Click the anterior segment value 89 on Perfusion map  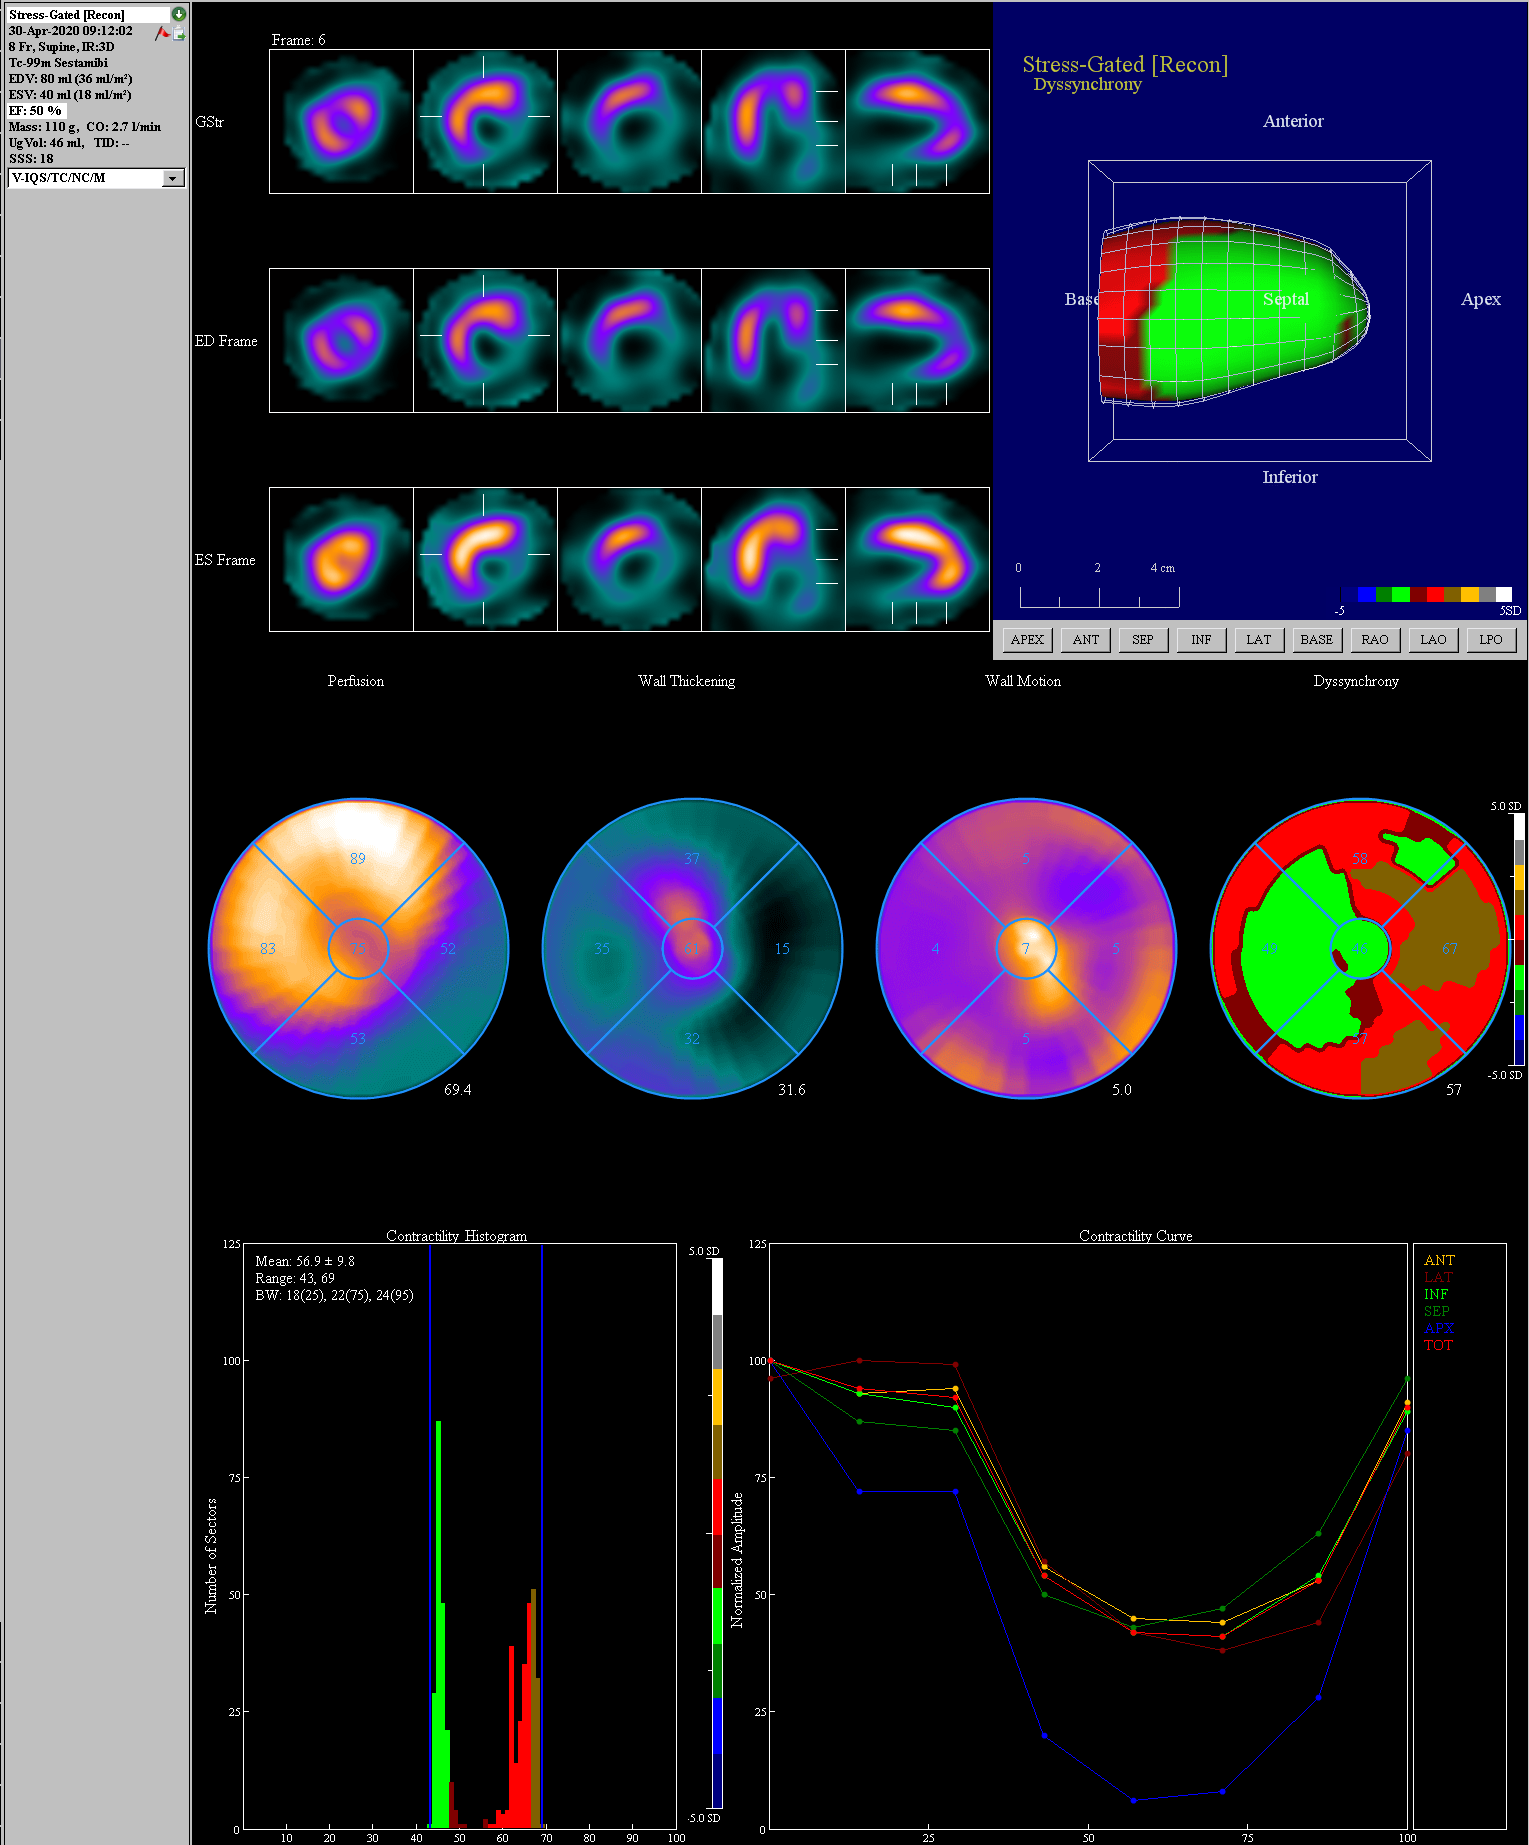358,859
